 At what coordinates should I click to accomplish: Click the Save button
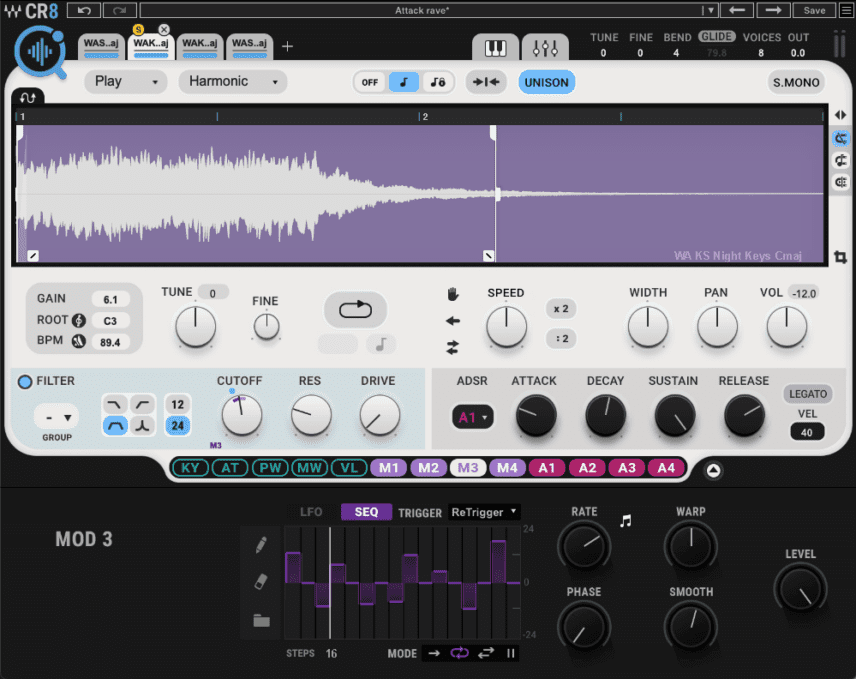[x=814, y=10]
